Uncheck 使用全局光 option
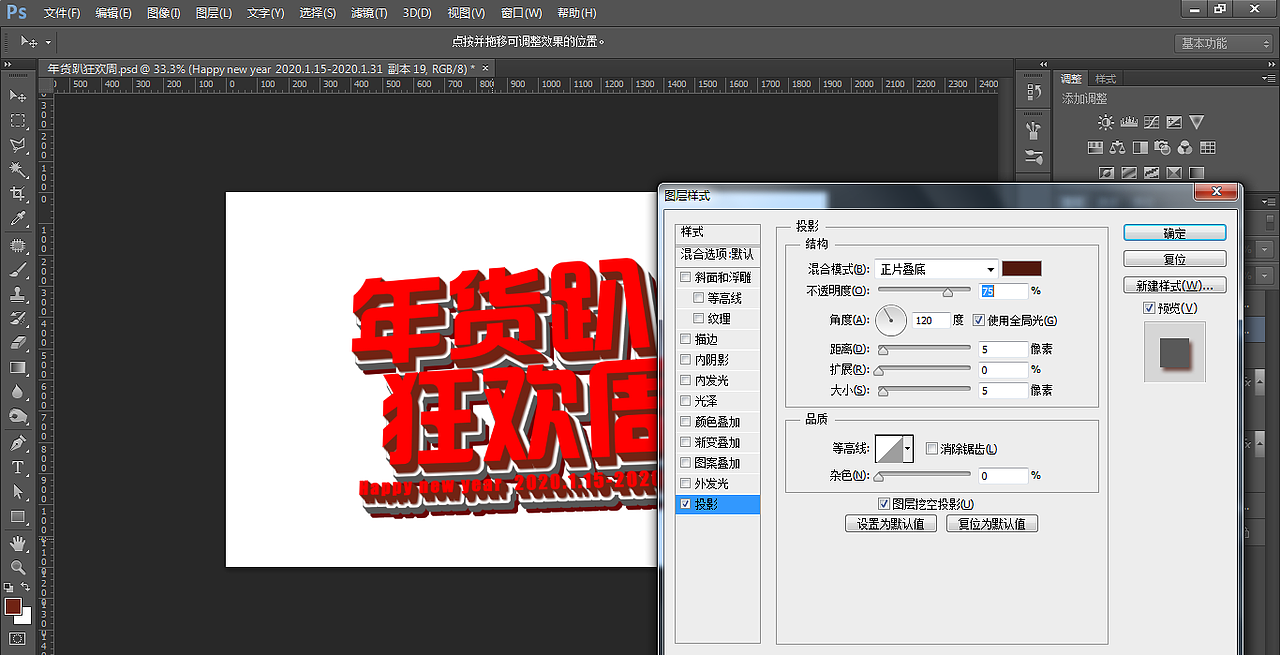 978,320
